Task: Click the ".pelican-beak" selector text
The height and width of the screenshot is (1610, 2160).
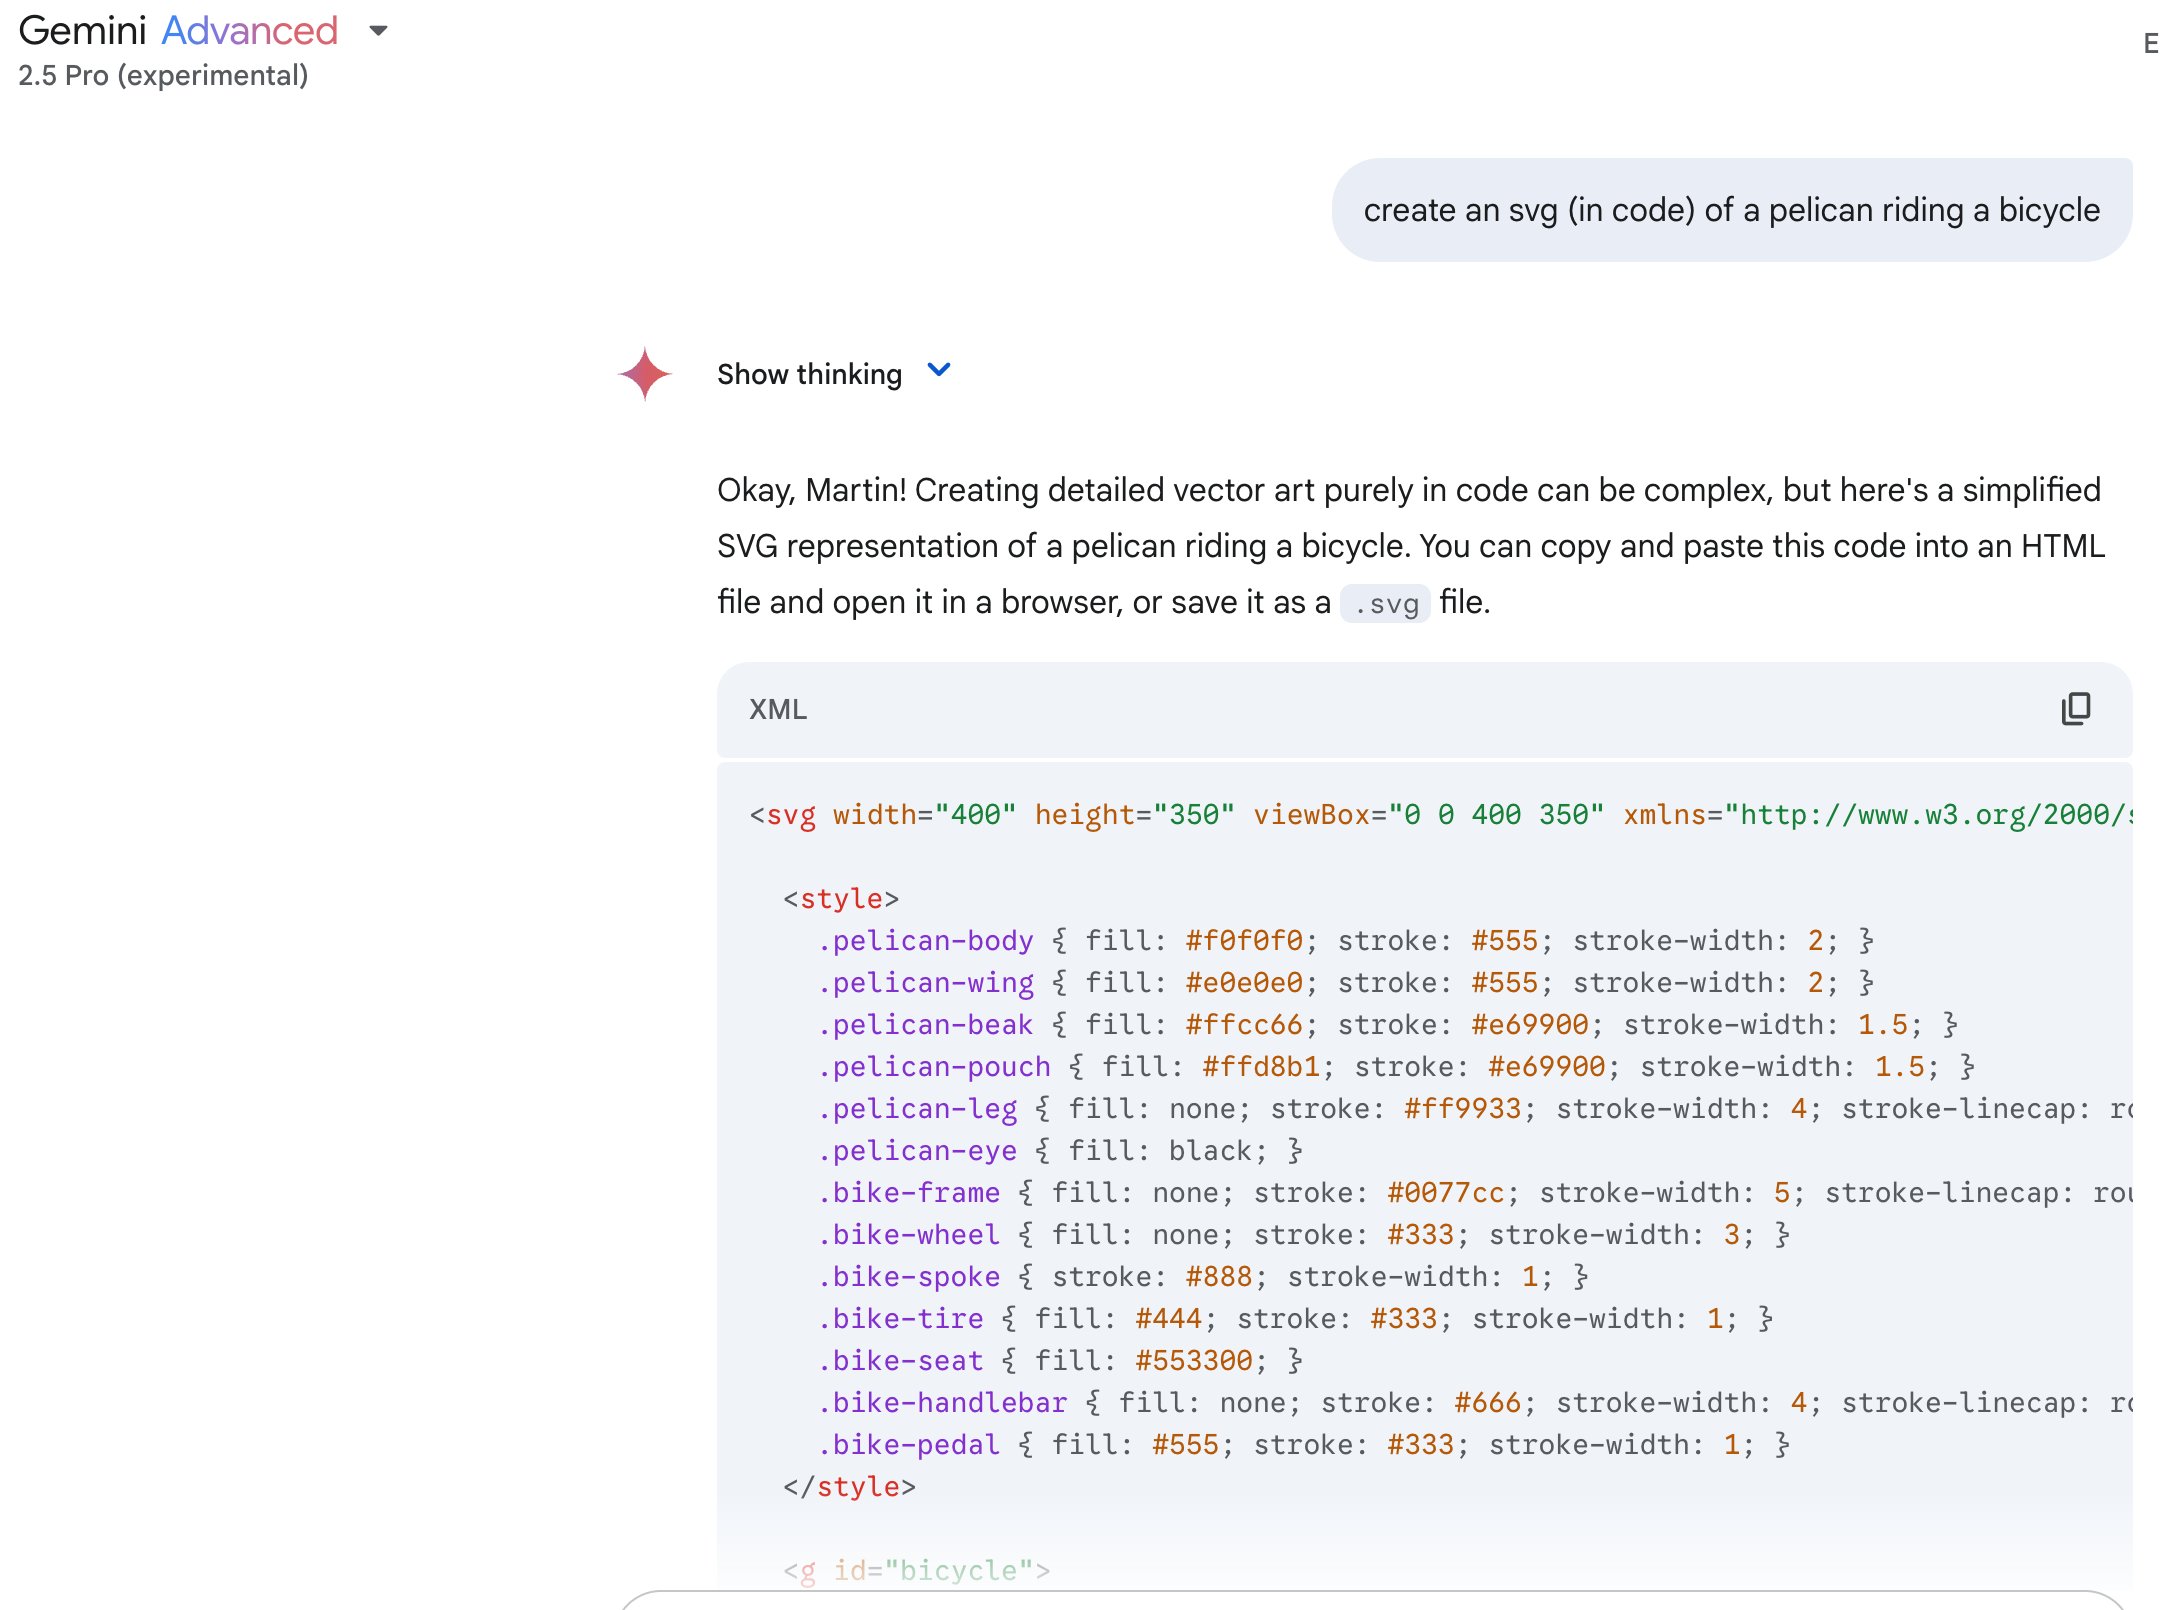Action: pyautogui.click(x=925, y=1025)
